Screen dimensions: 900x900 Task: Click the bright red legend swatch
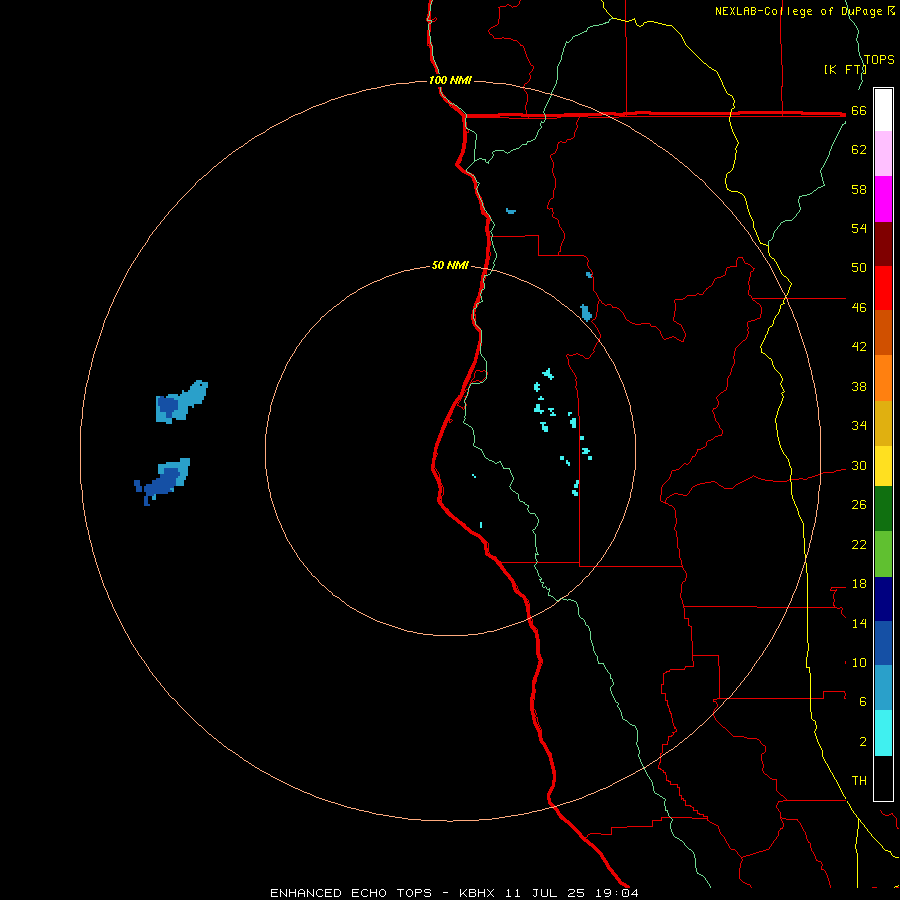pos(883,289)
